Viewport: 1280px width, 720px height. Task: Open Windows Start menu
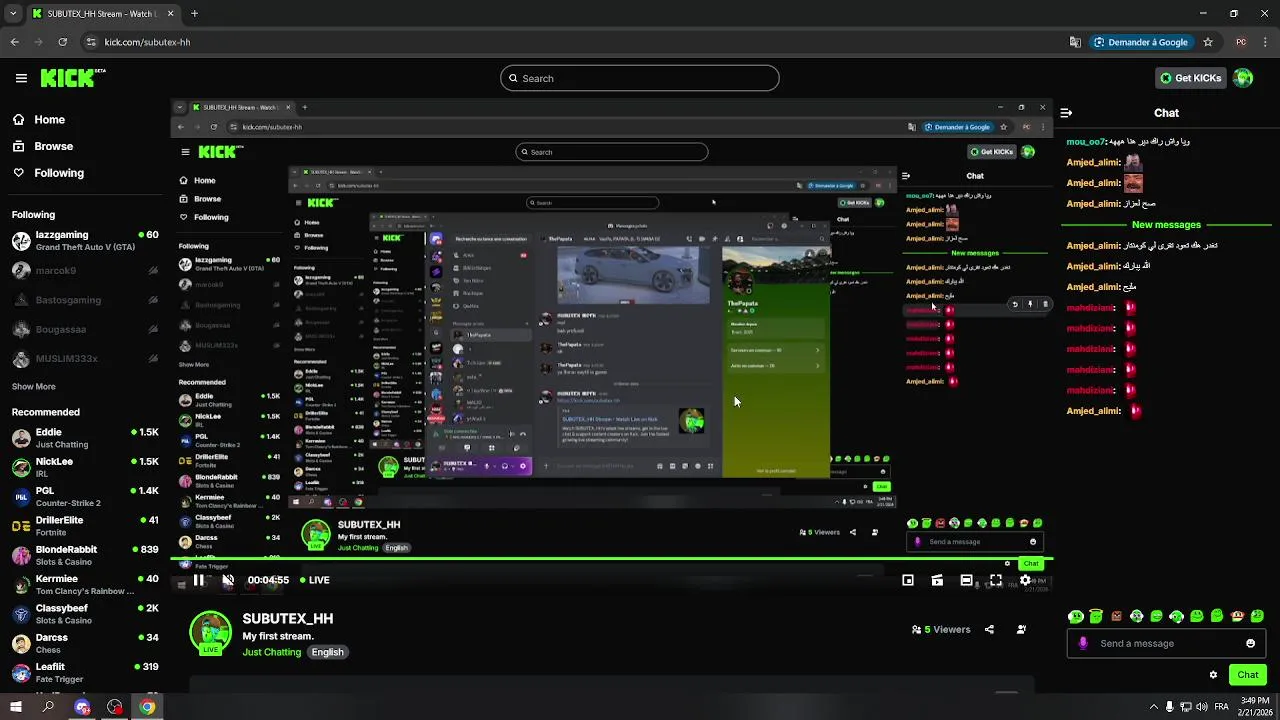[x=15, y=707]
